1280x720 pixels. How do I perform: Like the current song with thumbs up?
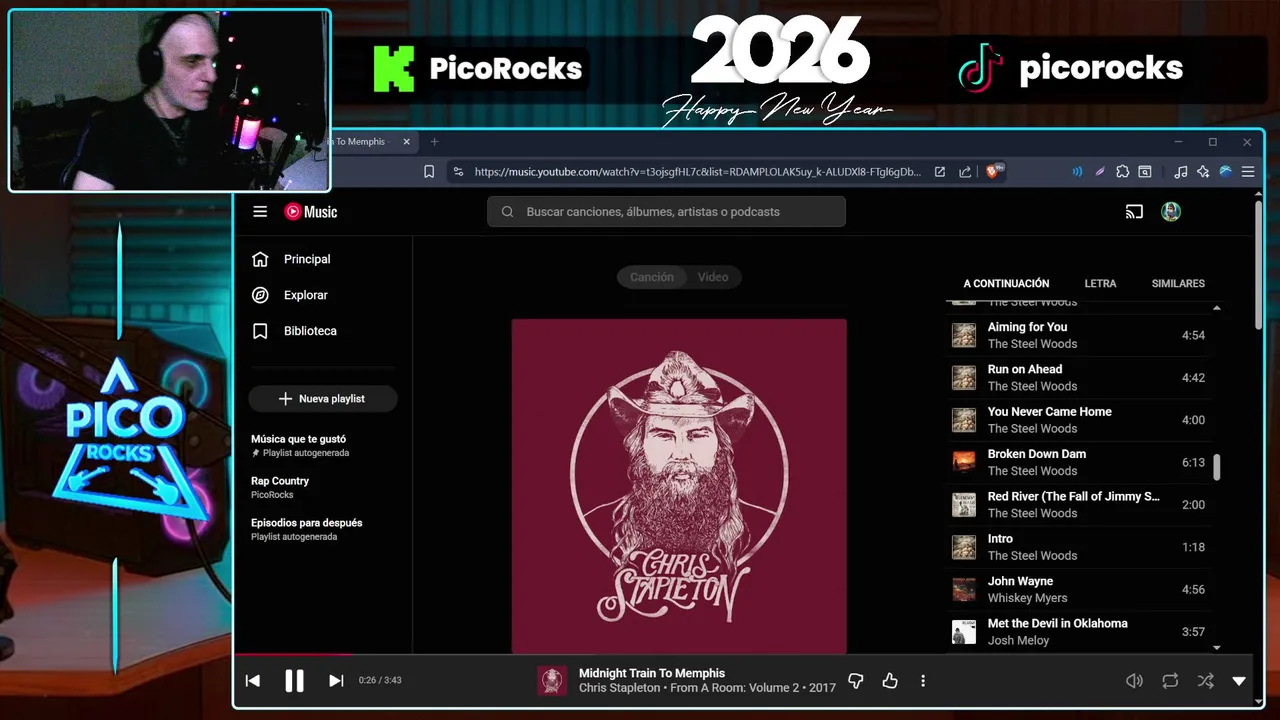[890, 681]
